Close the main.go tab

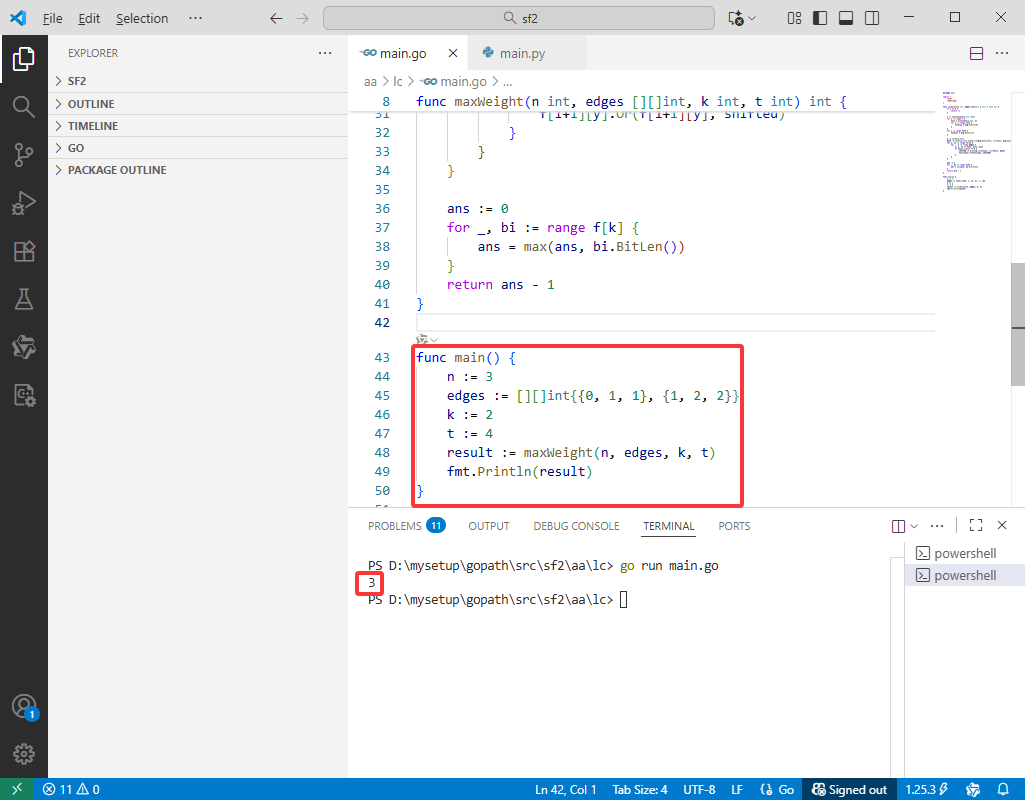[453, 53]
